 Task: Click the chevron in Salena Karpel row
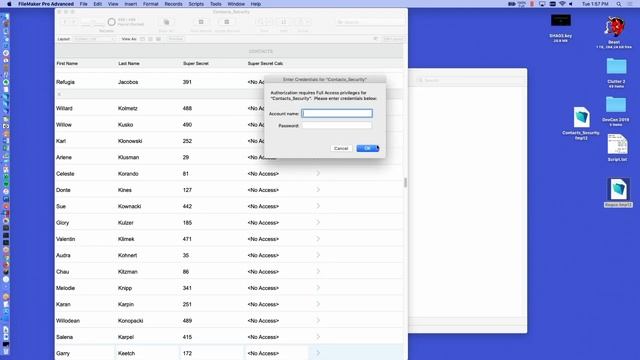[318, 337]
